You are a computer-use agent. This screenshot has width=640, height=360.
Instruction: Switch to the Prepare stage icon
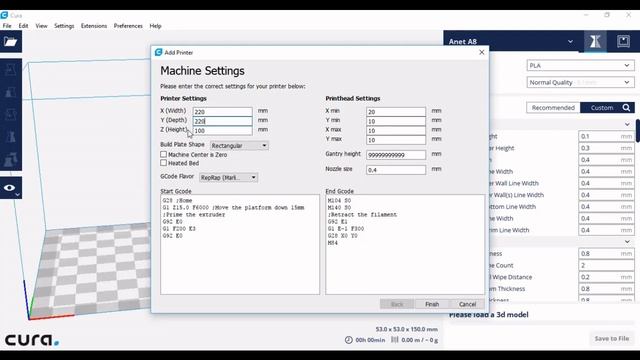pyautogui.click(x=595, y=41)
